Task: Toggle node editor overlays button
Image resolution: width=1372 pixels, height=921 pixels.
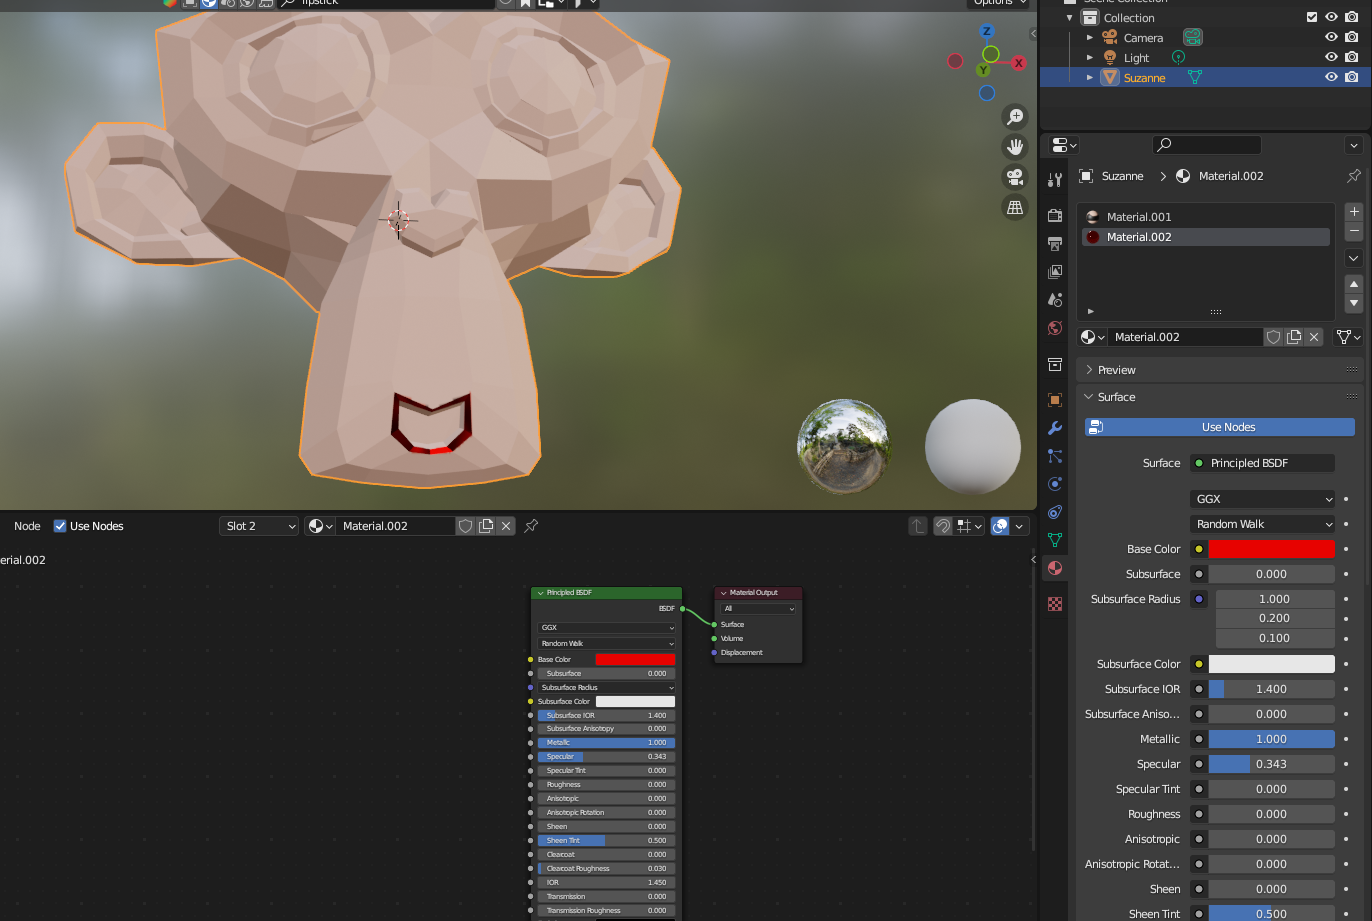Action: 1000,526
